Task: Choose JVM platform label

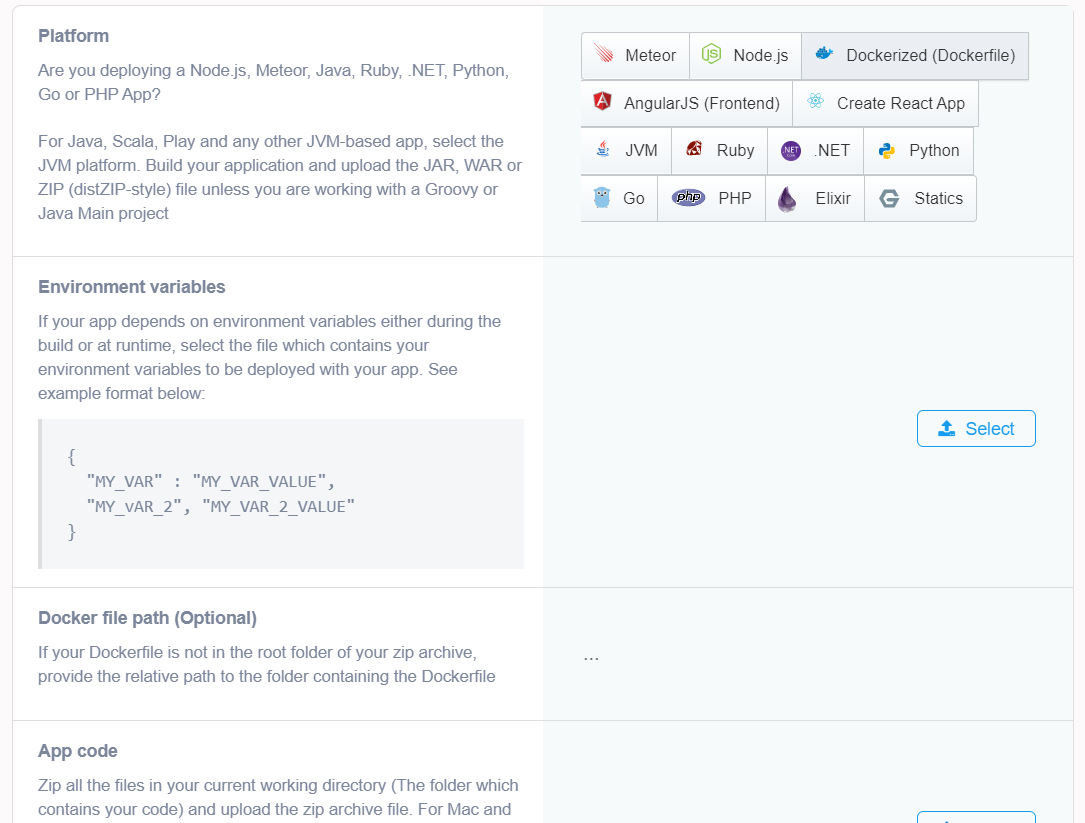Action: 641,150
